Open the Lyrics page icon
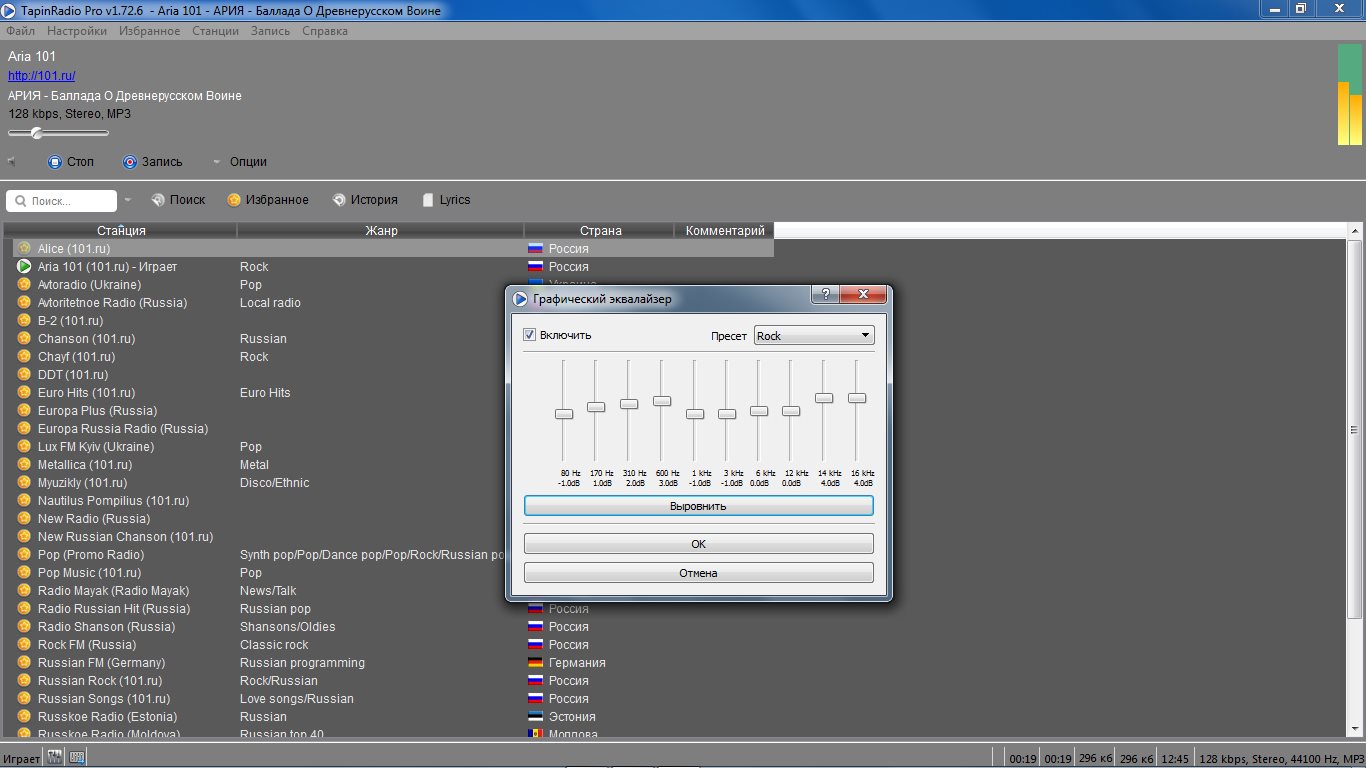 (x=428, y=200)
